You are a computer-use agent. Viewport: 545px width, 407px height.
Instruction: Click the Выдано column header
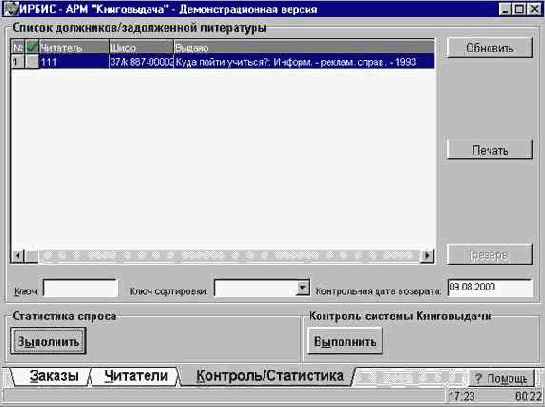click(x=304, y=47)
